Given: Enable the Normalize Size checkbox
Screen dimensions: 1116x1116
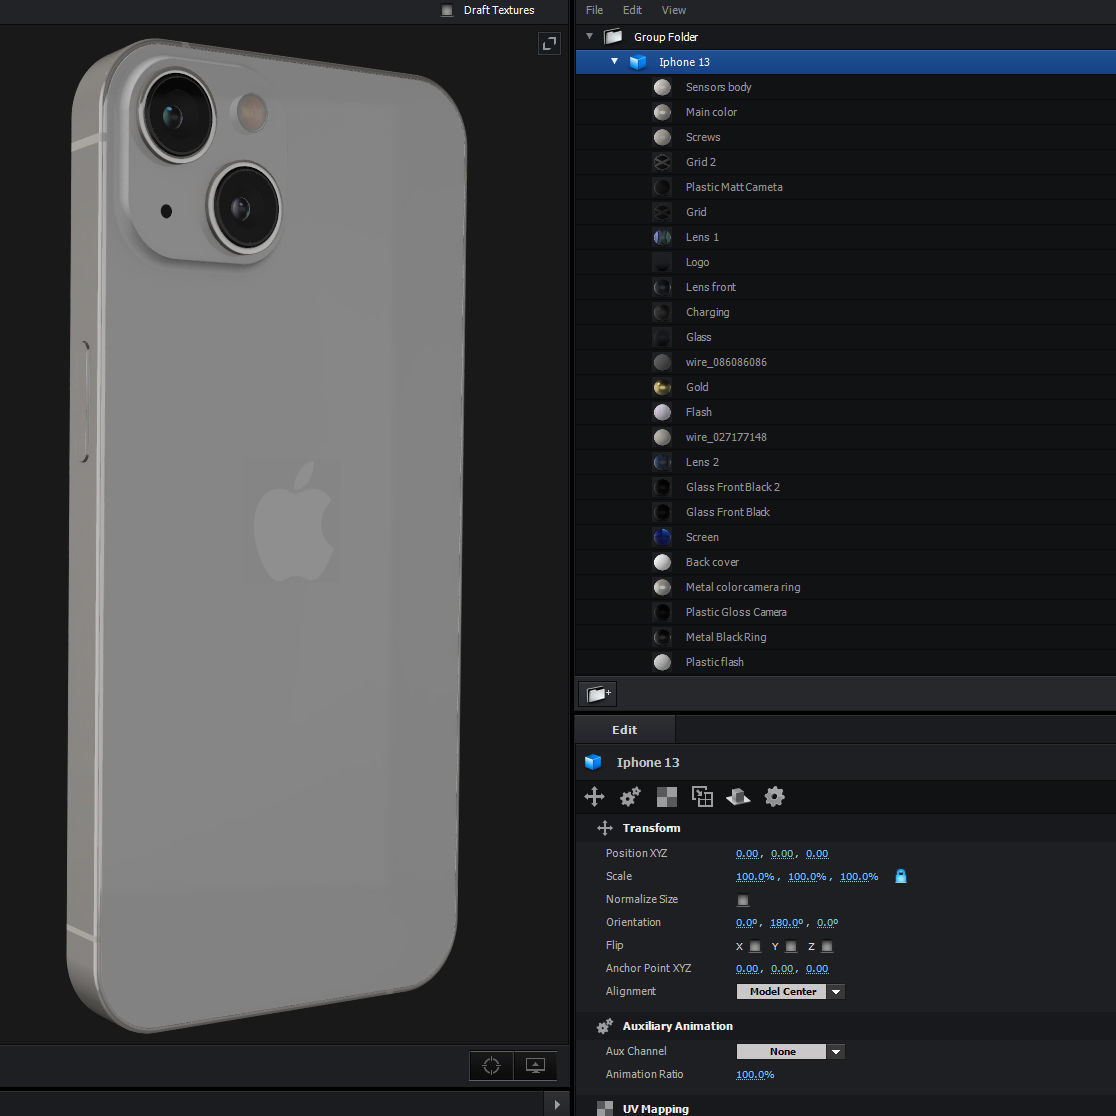Looking at the screenshot, I should pos(742,900).
